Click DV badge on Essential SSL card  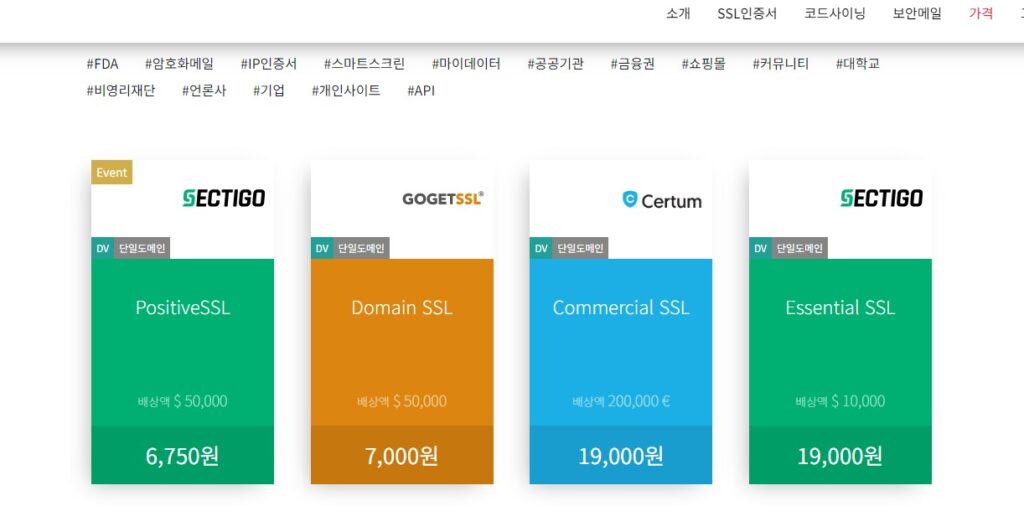[760, 248]
